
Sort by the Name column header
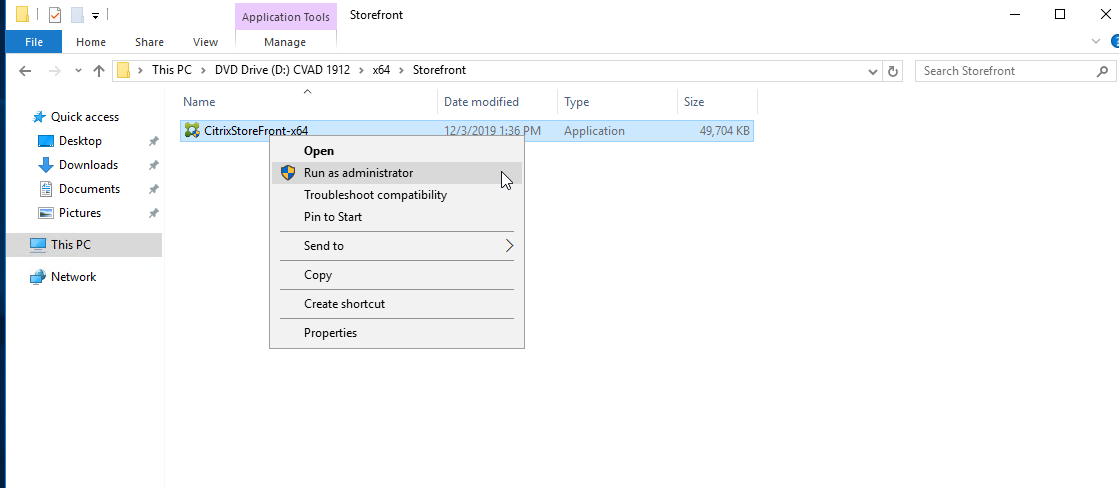click(308, 102)
